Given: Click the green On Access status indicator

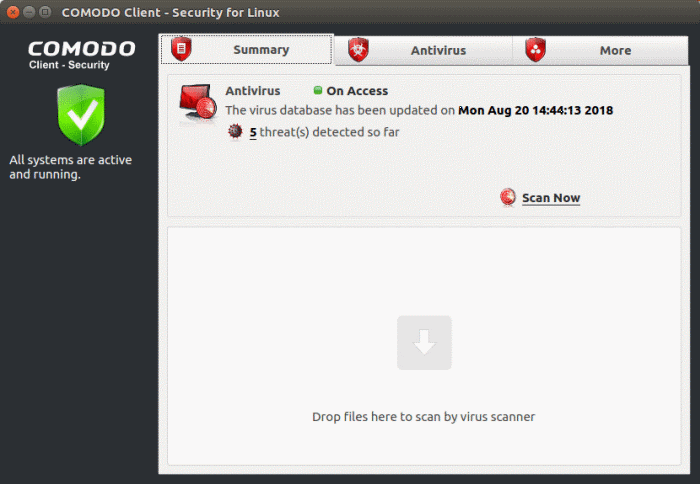Looking at the screenshot, I should 317,90.
